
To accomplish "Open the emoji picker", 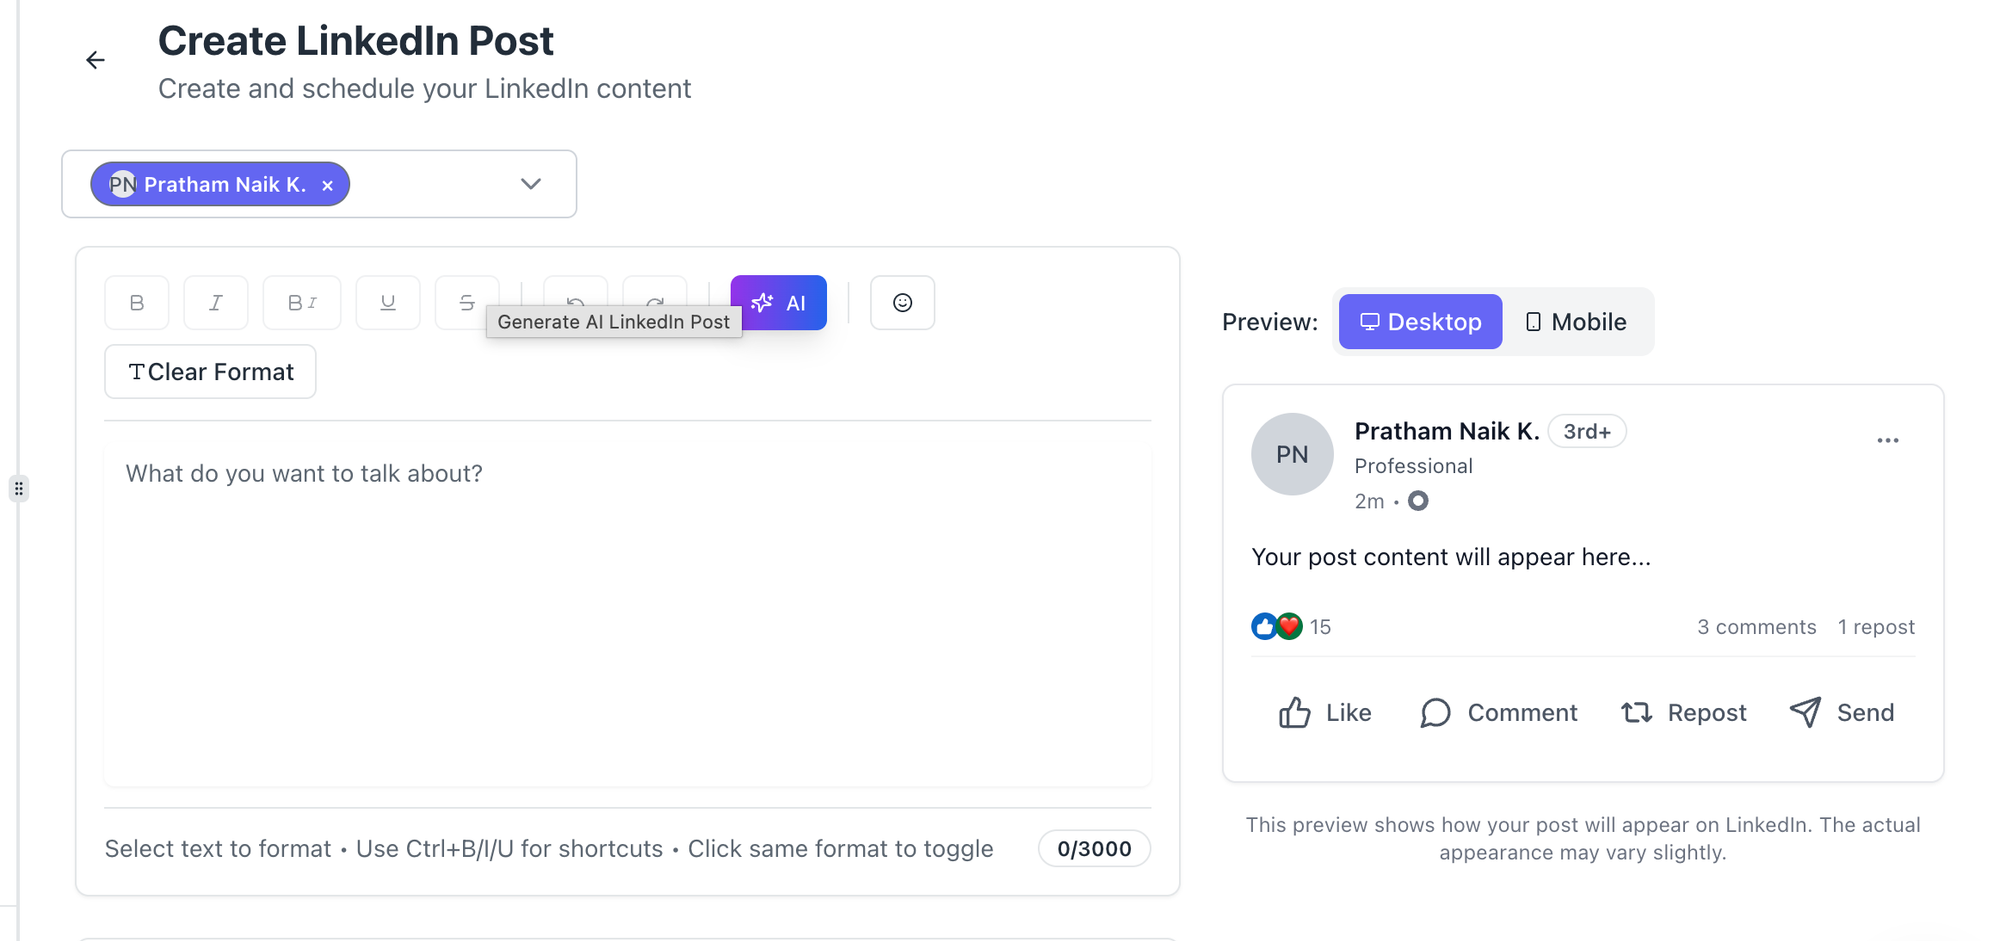I will [902, 303].
